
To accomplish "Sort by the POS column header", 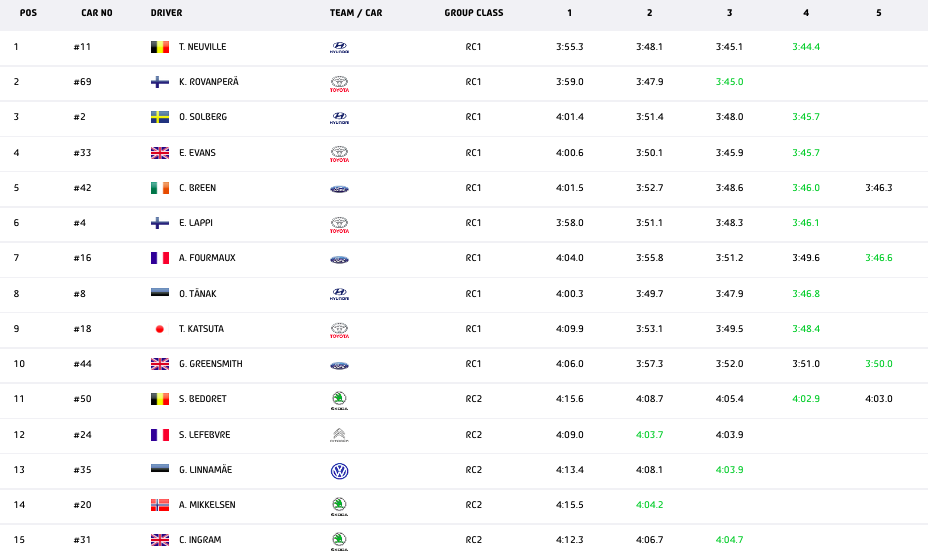I will 28,13.
